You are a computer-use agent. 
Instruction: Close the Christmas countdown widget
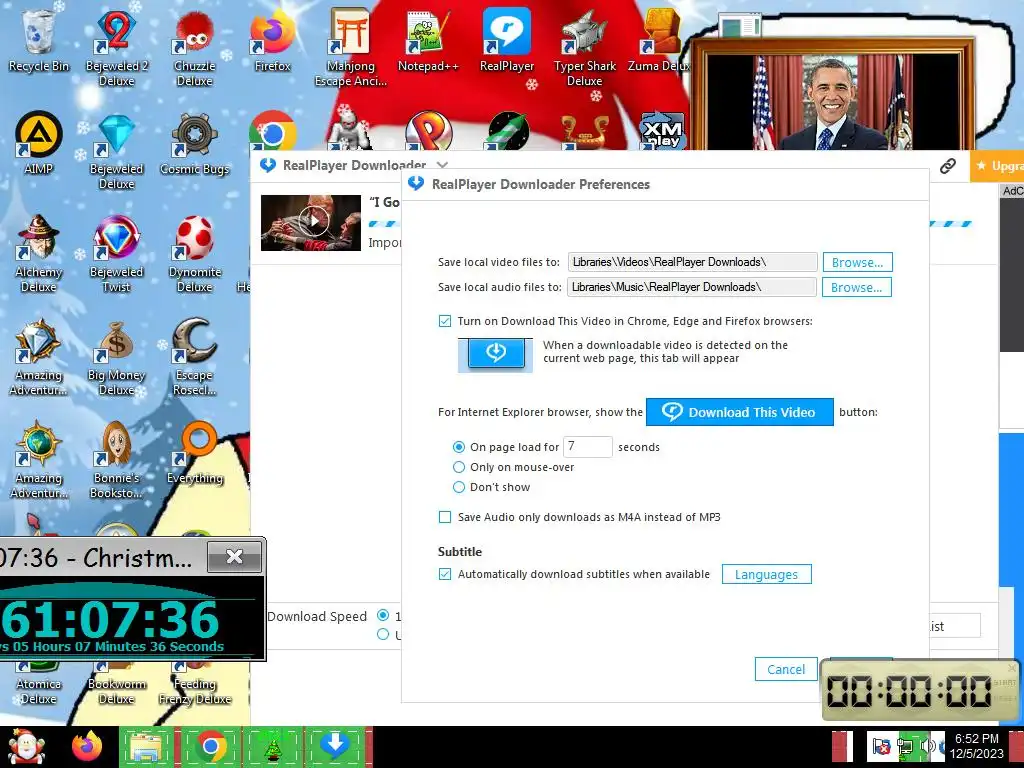[x=234, y=557]
